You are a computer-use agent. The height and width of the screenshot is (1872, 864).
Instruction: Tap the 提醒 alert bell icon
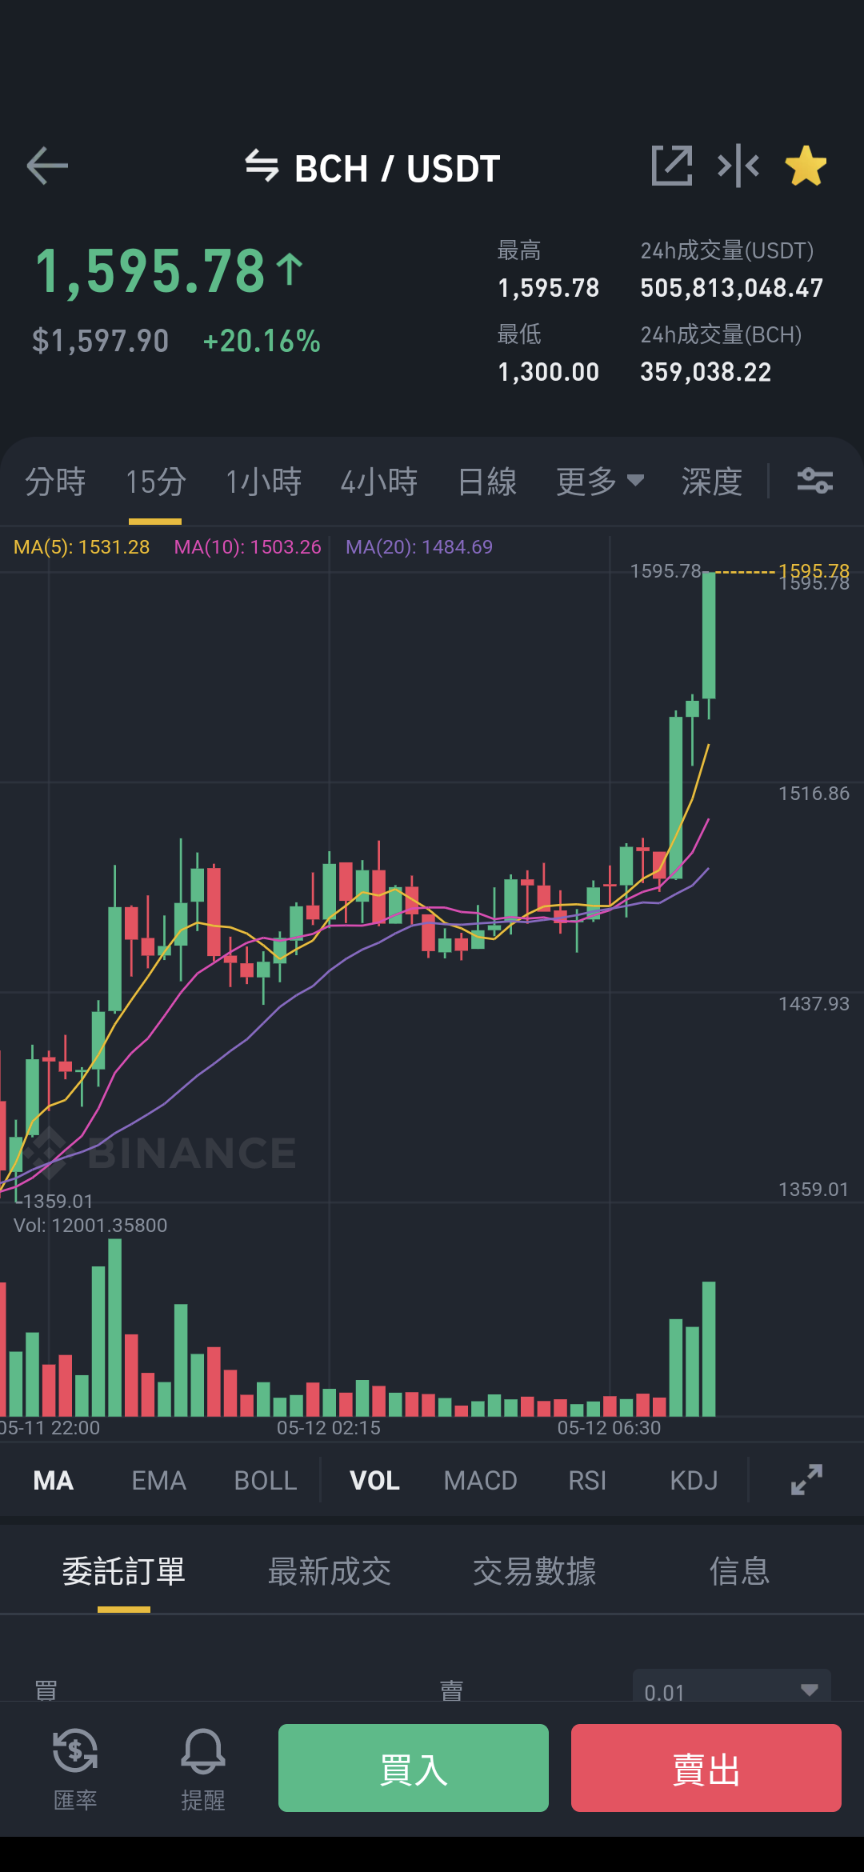click(203, 1768)
